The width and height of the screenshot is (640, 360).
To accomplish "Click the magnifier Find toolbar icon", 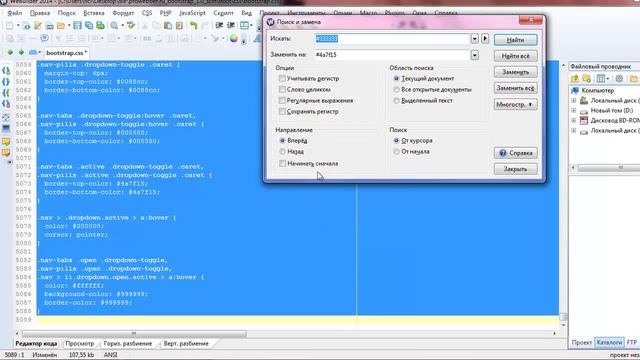I will tap(114, 26).
